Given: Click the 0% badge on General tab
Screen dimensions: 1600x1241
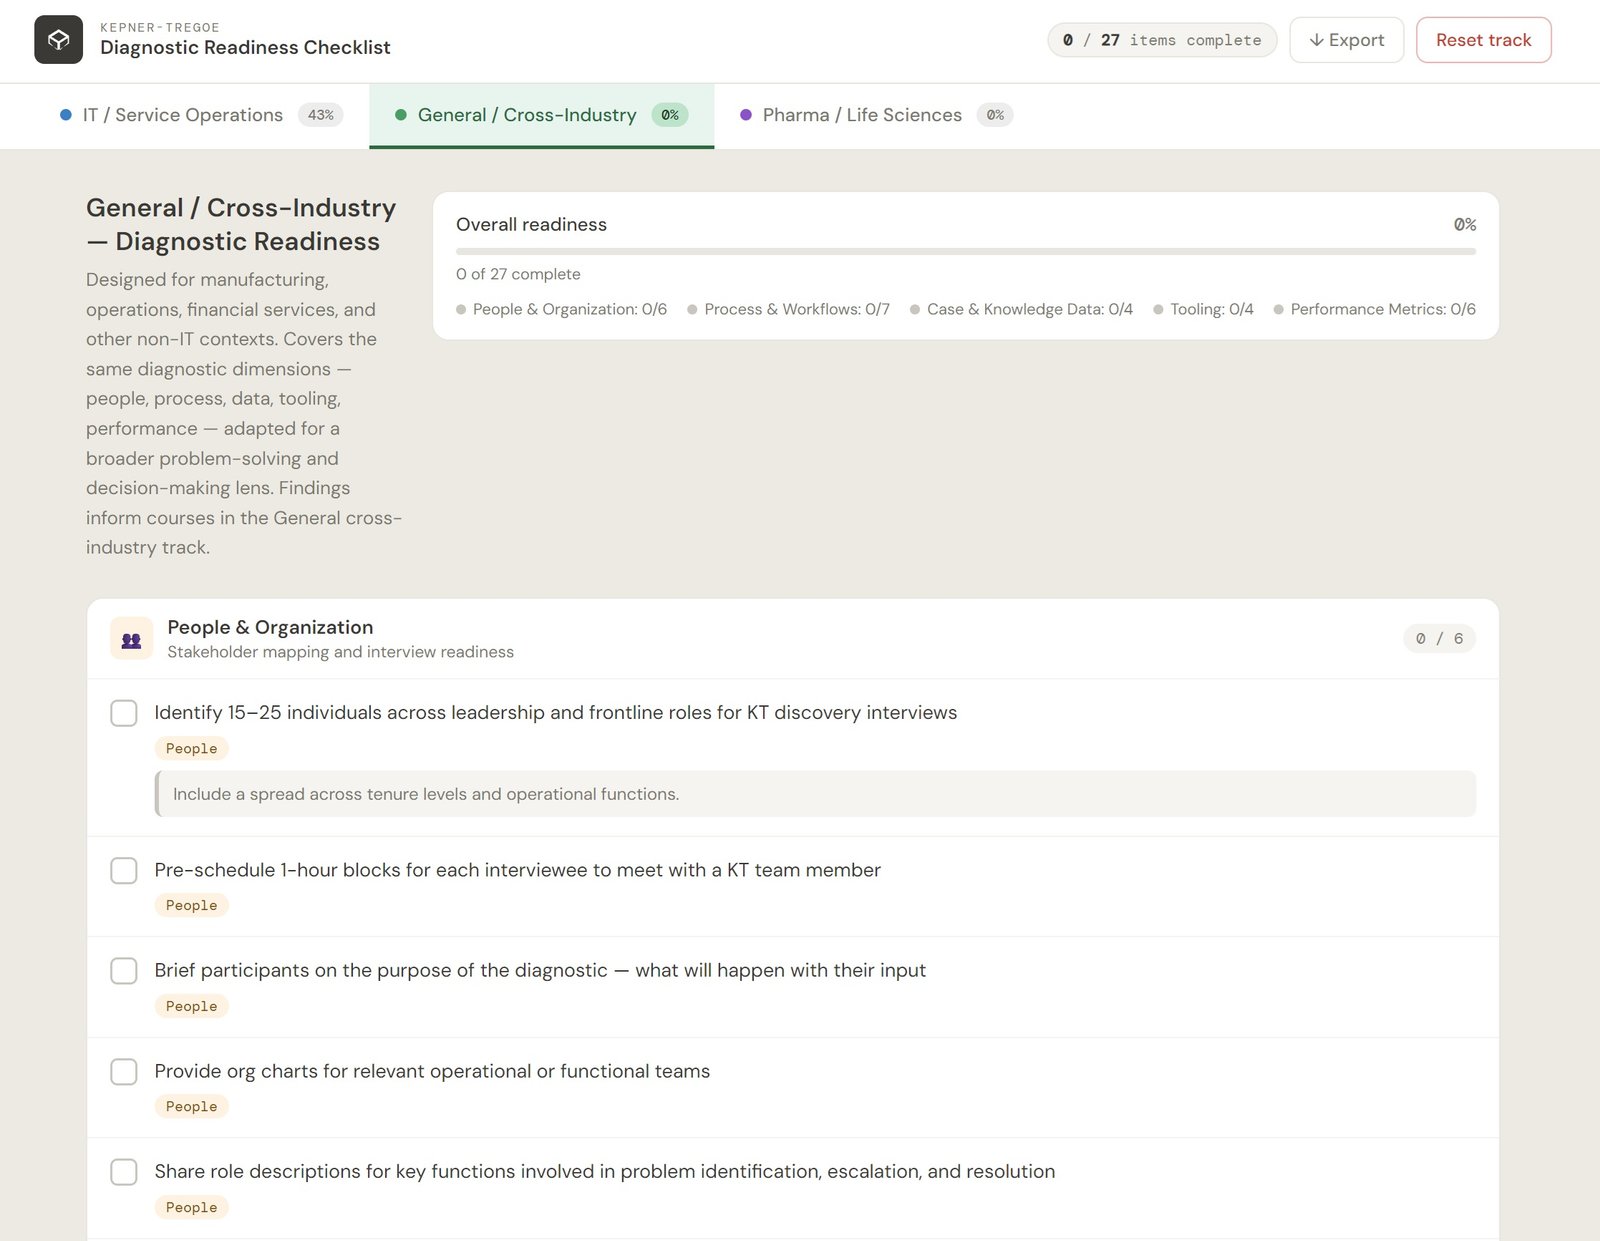Looking at the screenshot, I should coord(670,115).
